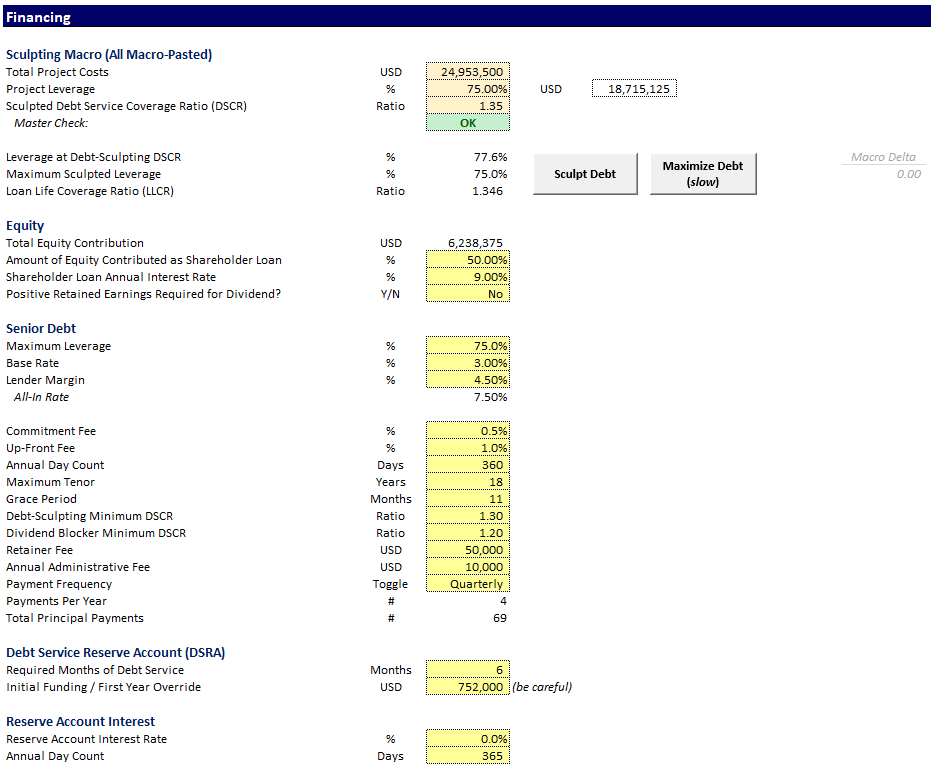Click the Total Equity Contribution 6,238,375 value
This screenshot has height=770, width=931.
pyautogui.click(x=475, y=243)
